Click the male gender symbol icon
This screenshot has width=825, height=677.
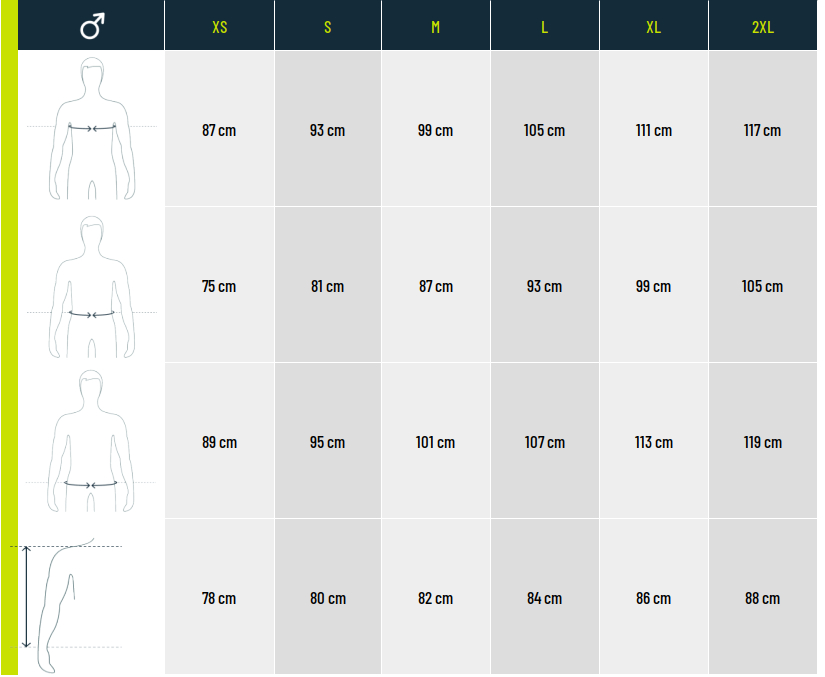91,27
